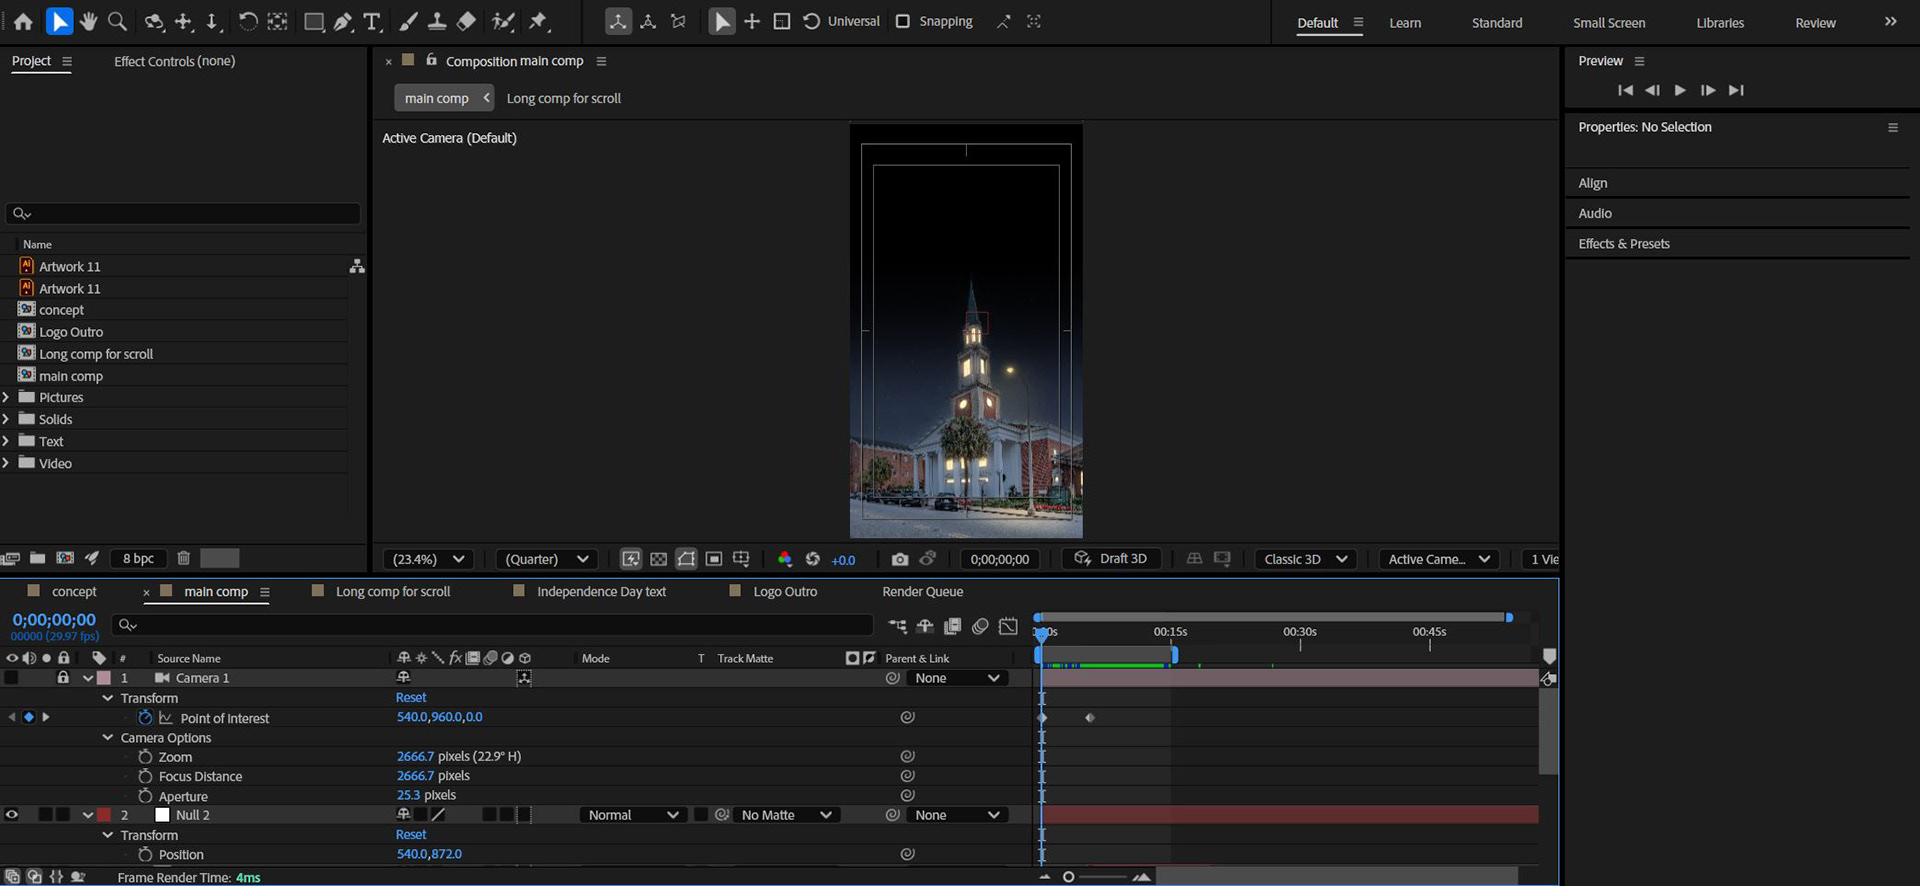This screenshot has width=1920, height=886.
Task: Select the Zoom magnifier tool
Action: 117,21
